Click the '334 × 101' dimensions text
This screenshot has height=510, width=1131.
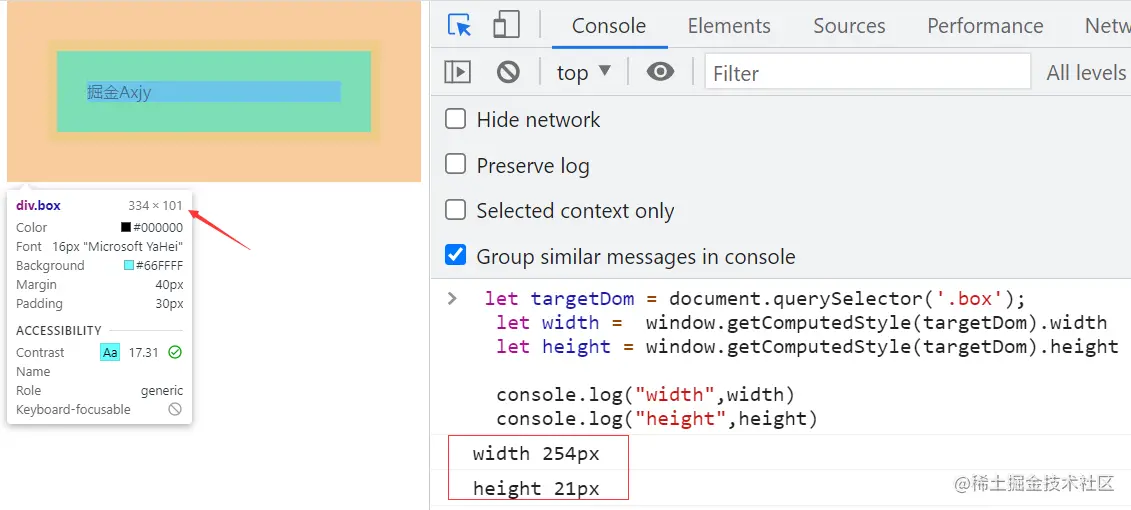click(x=156, y=206)
